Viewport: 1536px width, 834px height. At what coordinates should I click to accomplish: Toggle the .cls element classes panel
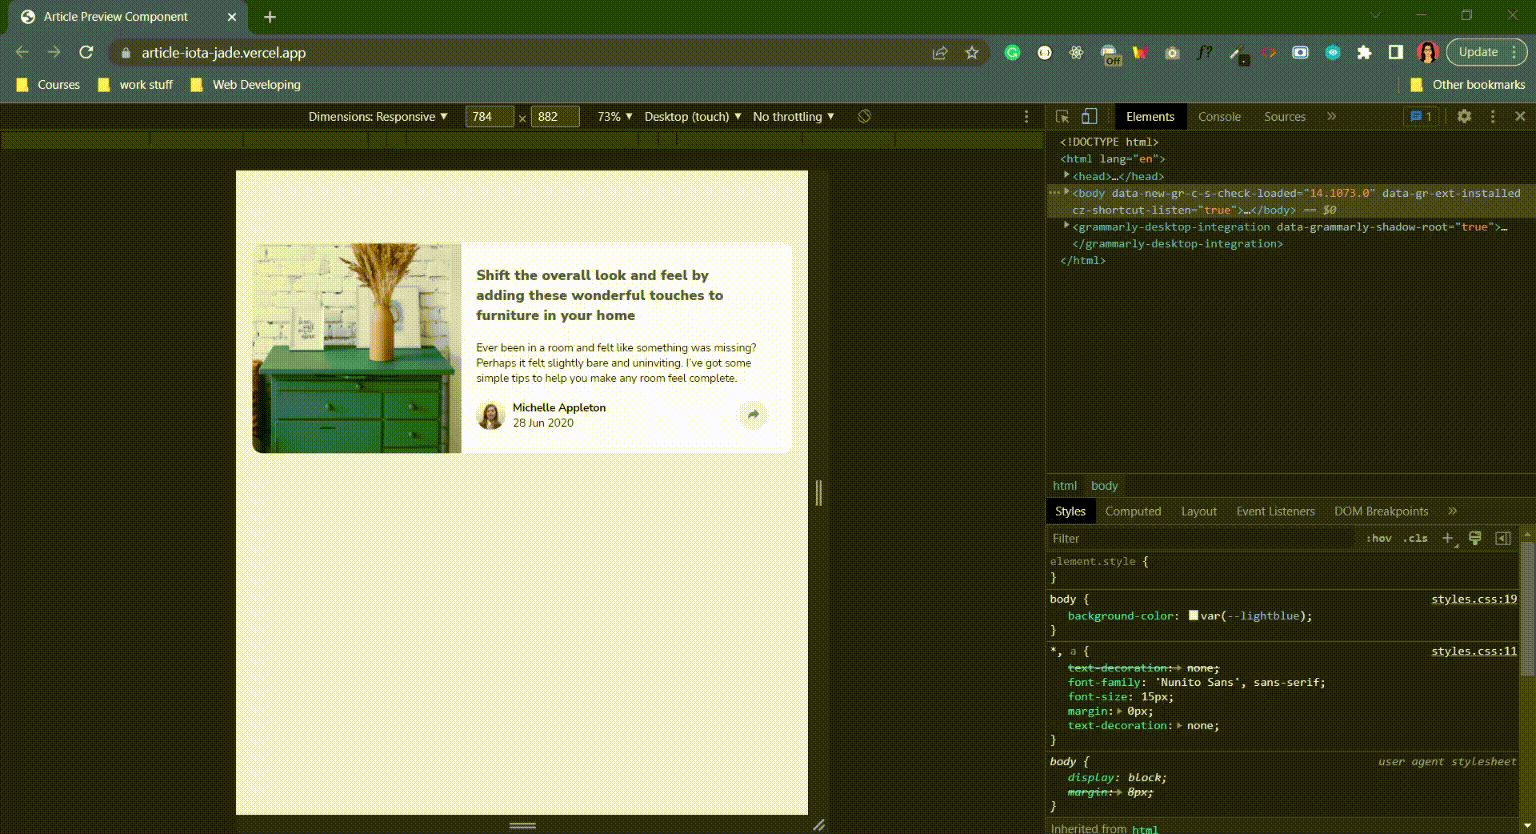1416,538
